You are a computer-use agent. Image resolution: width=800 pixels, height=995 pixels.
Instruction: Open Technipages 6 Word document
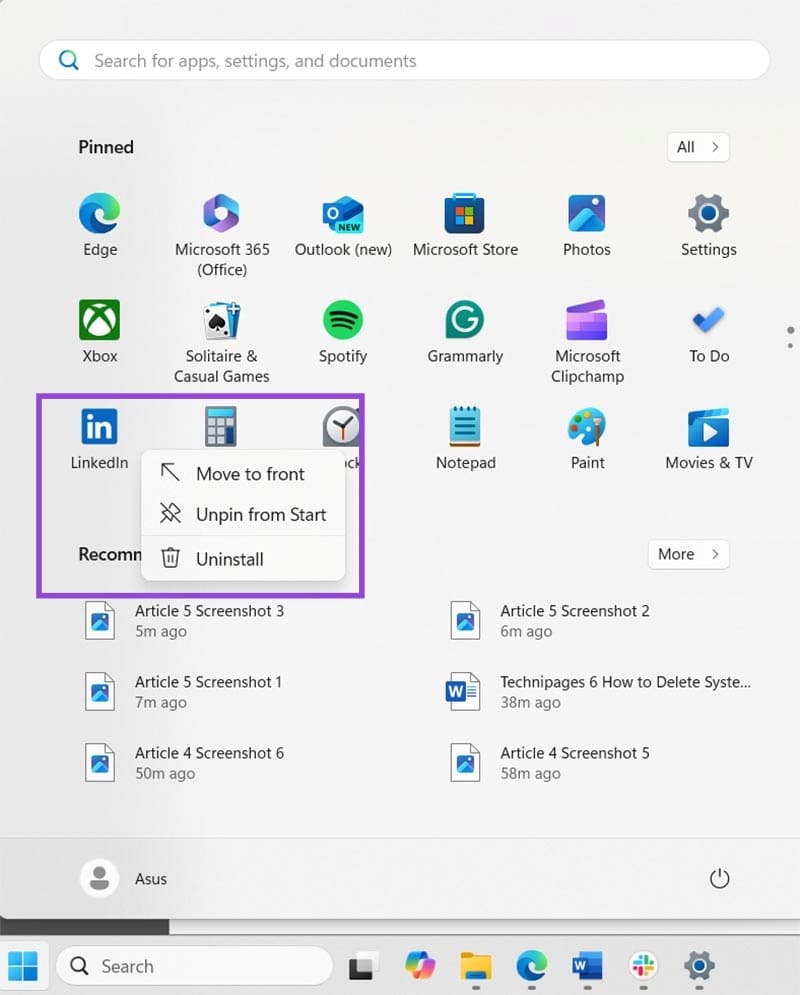[600, 692]
